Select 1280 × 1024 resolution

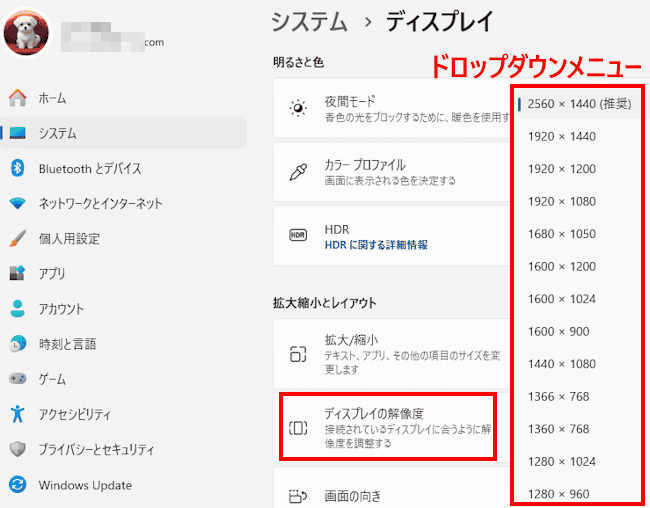pos(562,462)
